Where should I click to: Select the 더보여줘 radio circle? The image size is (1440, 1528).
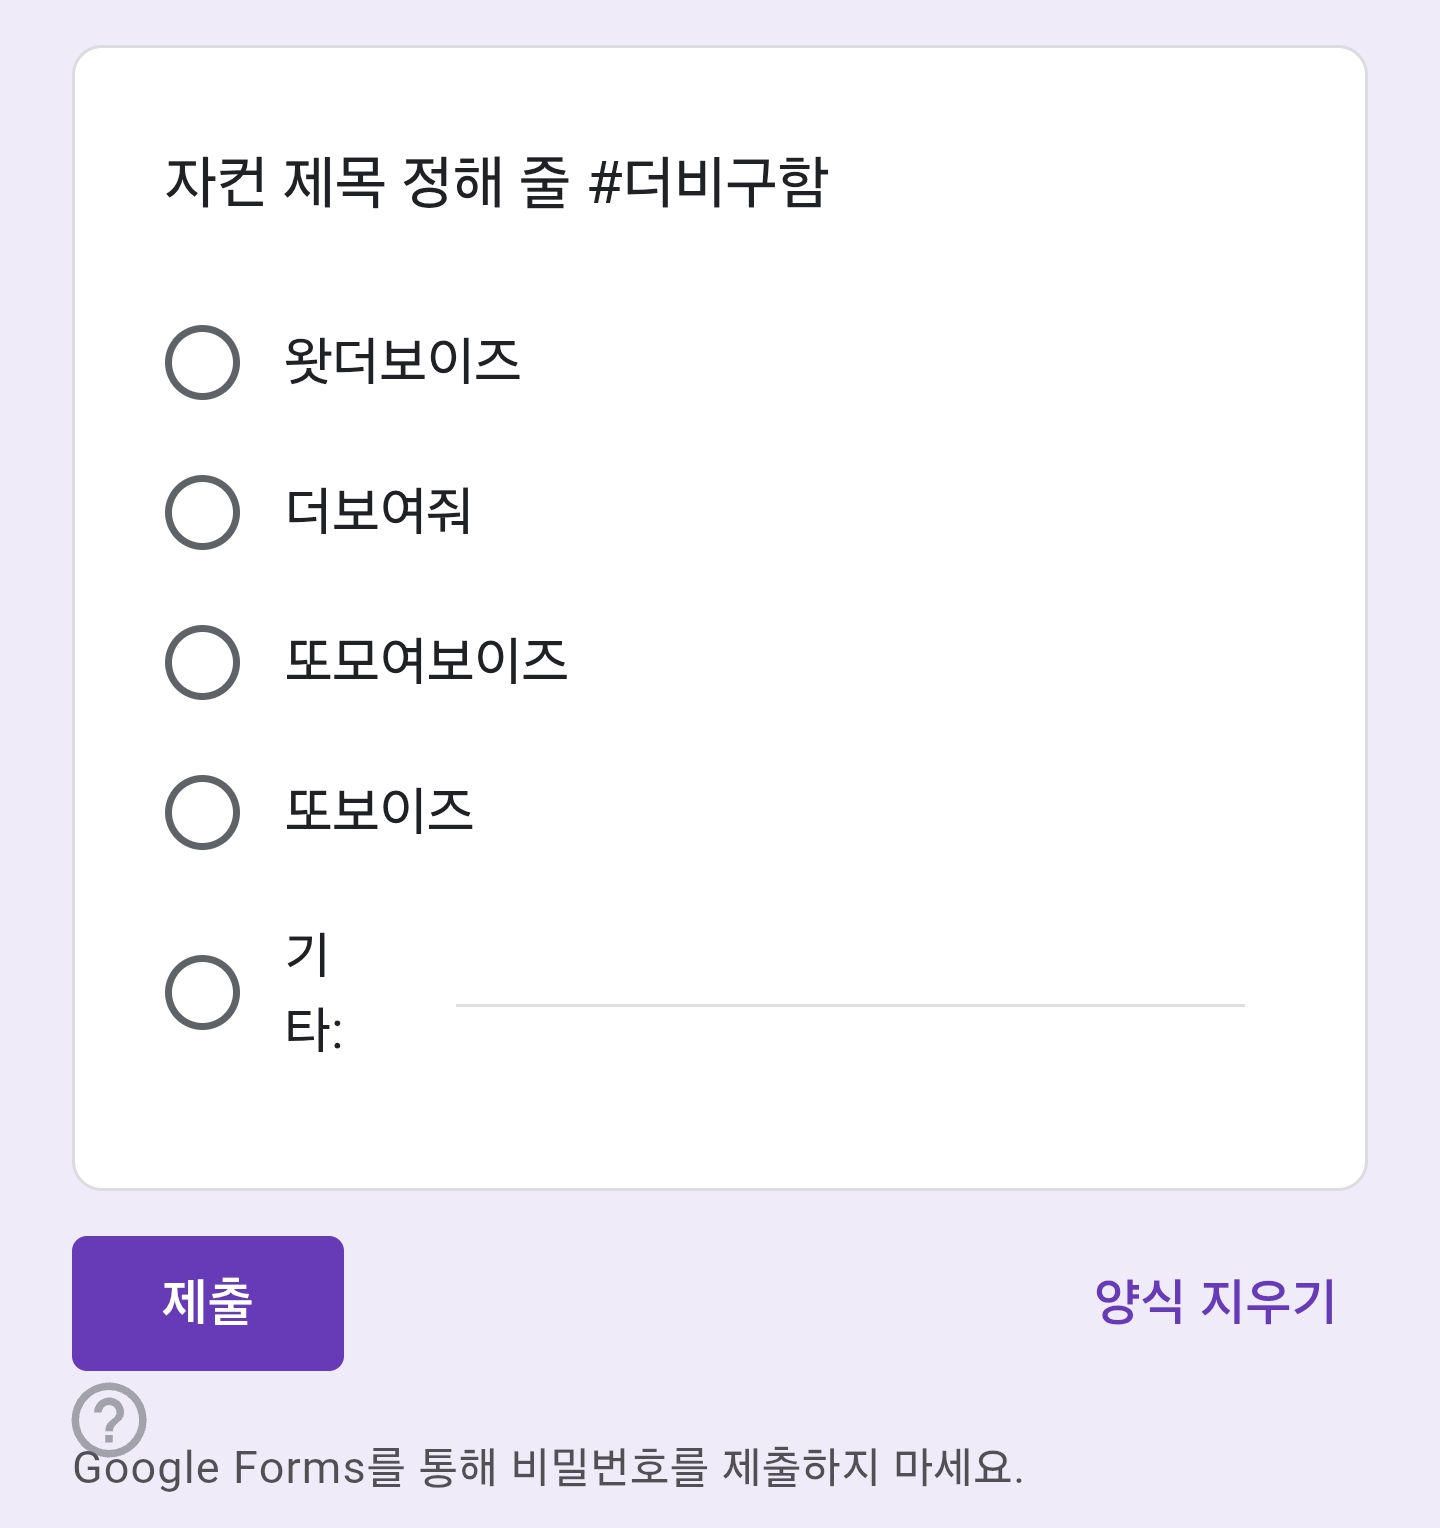click(202, 512)
